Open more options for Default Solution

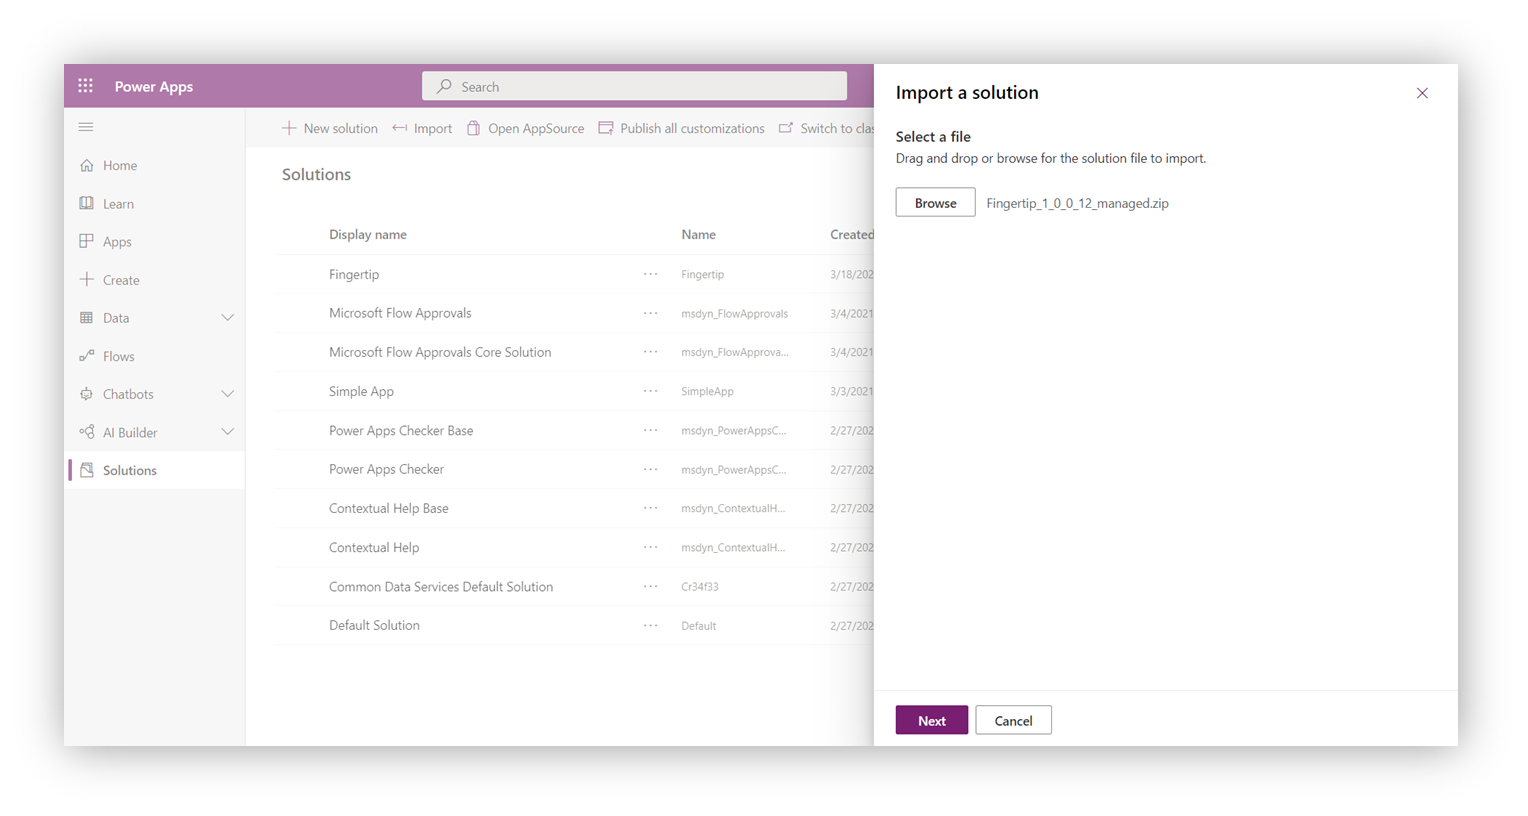(x=651, y=625)
